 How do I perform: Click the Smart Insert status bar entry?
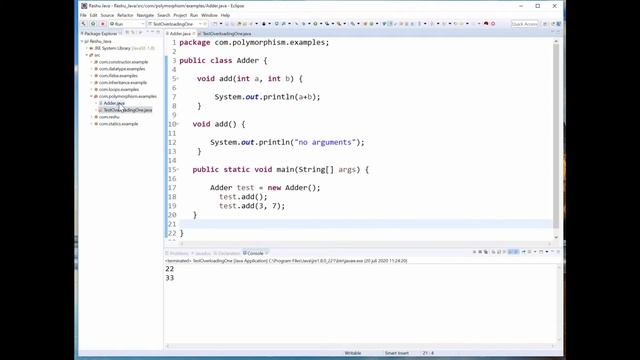[397, 353]
